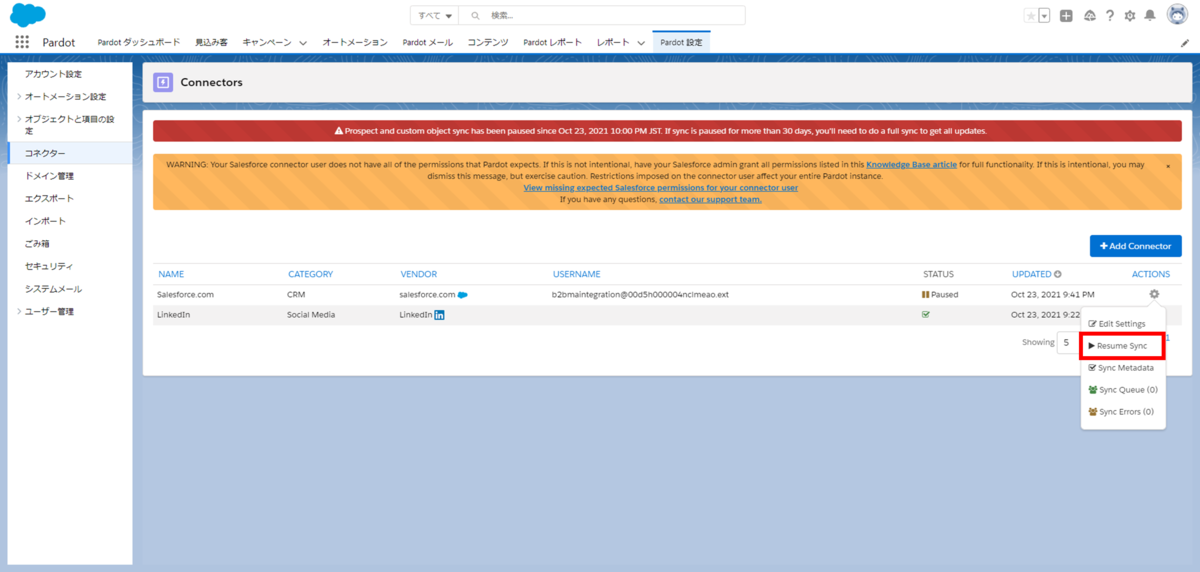This screenshot has width=1200, height=572.
Task: Click the Salesforce cloud logo
Action: coord(28,15)
